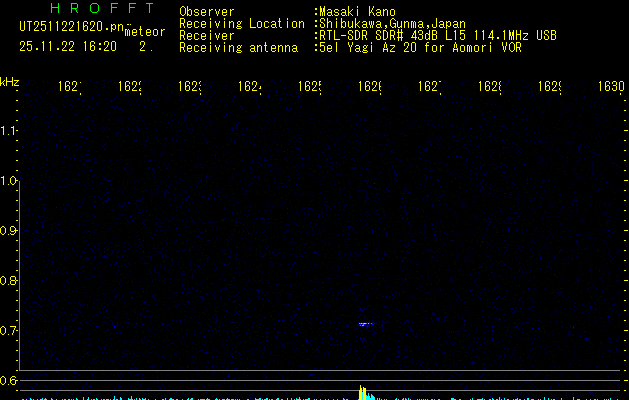This screenshot has height=400, width=629.
Task: Click the 1630 time axis label
Action: click(611, 86)
